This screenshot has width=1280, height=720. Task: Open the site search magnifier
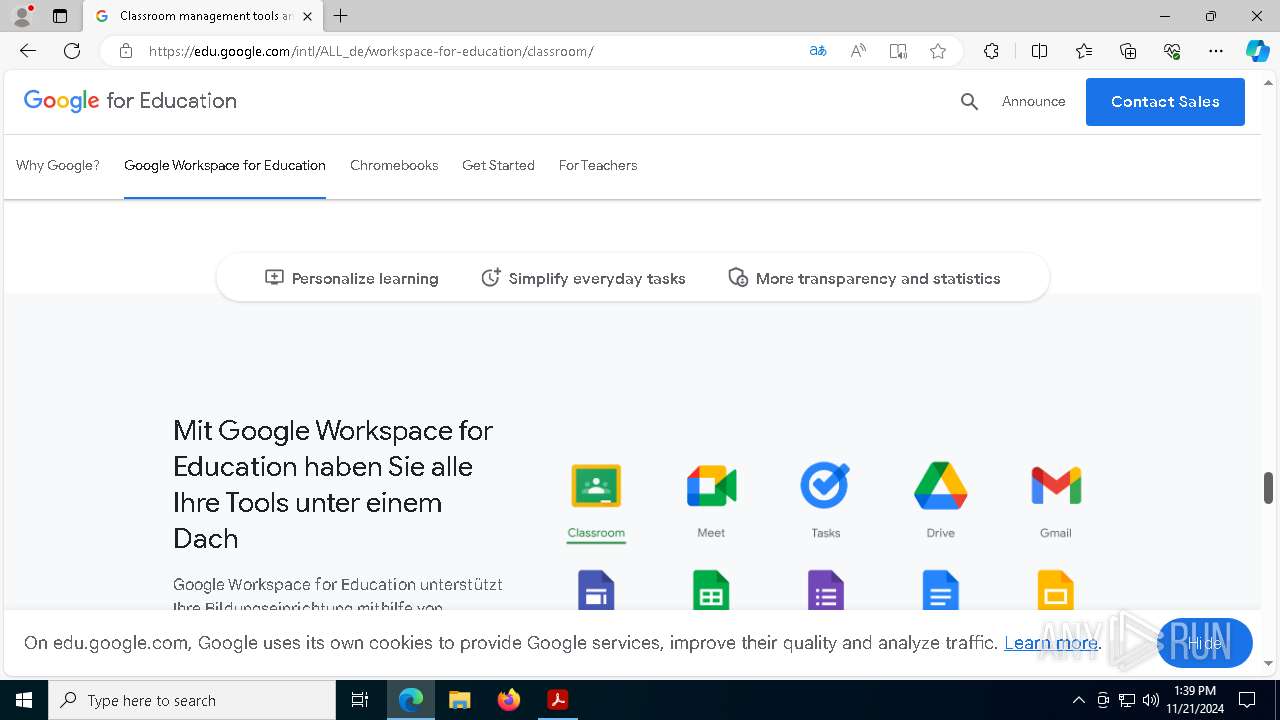[x=969, y=101]
